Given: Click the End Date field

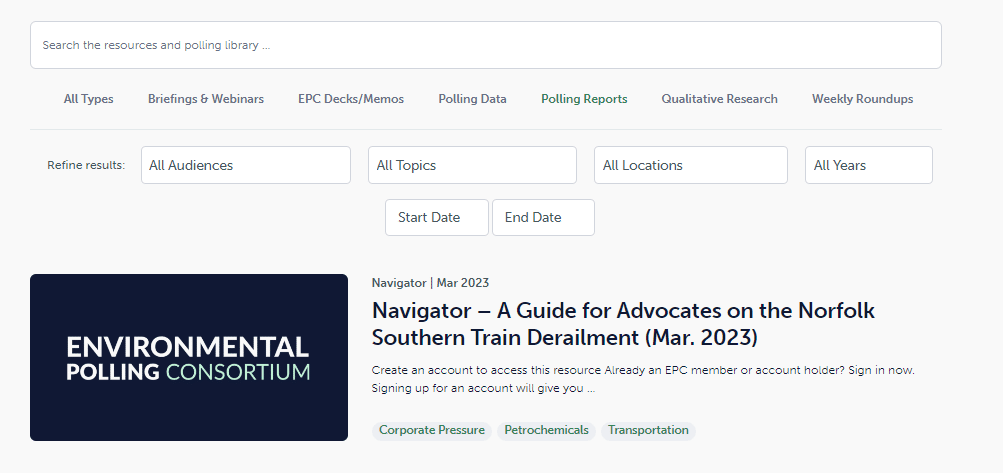Looking at the screenshot, I should 543,217.
